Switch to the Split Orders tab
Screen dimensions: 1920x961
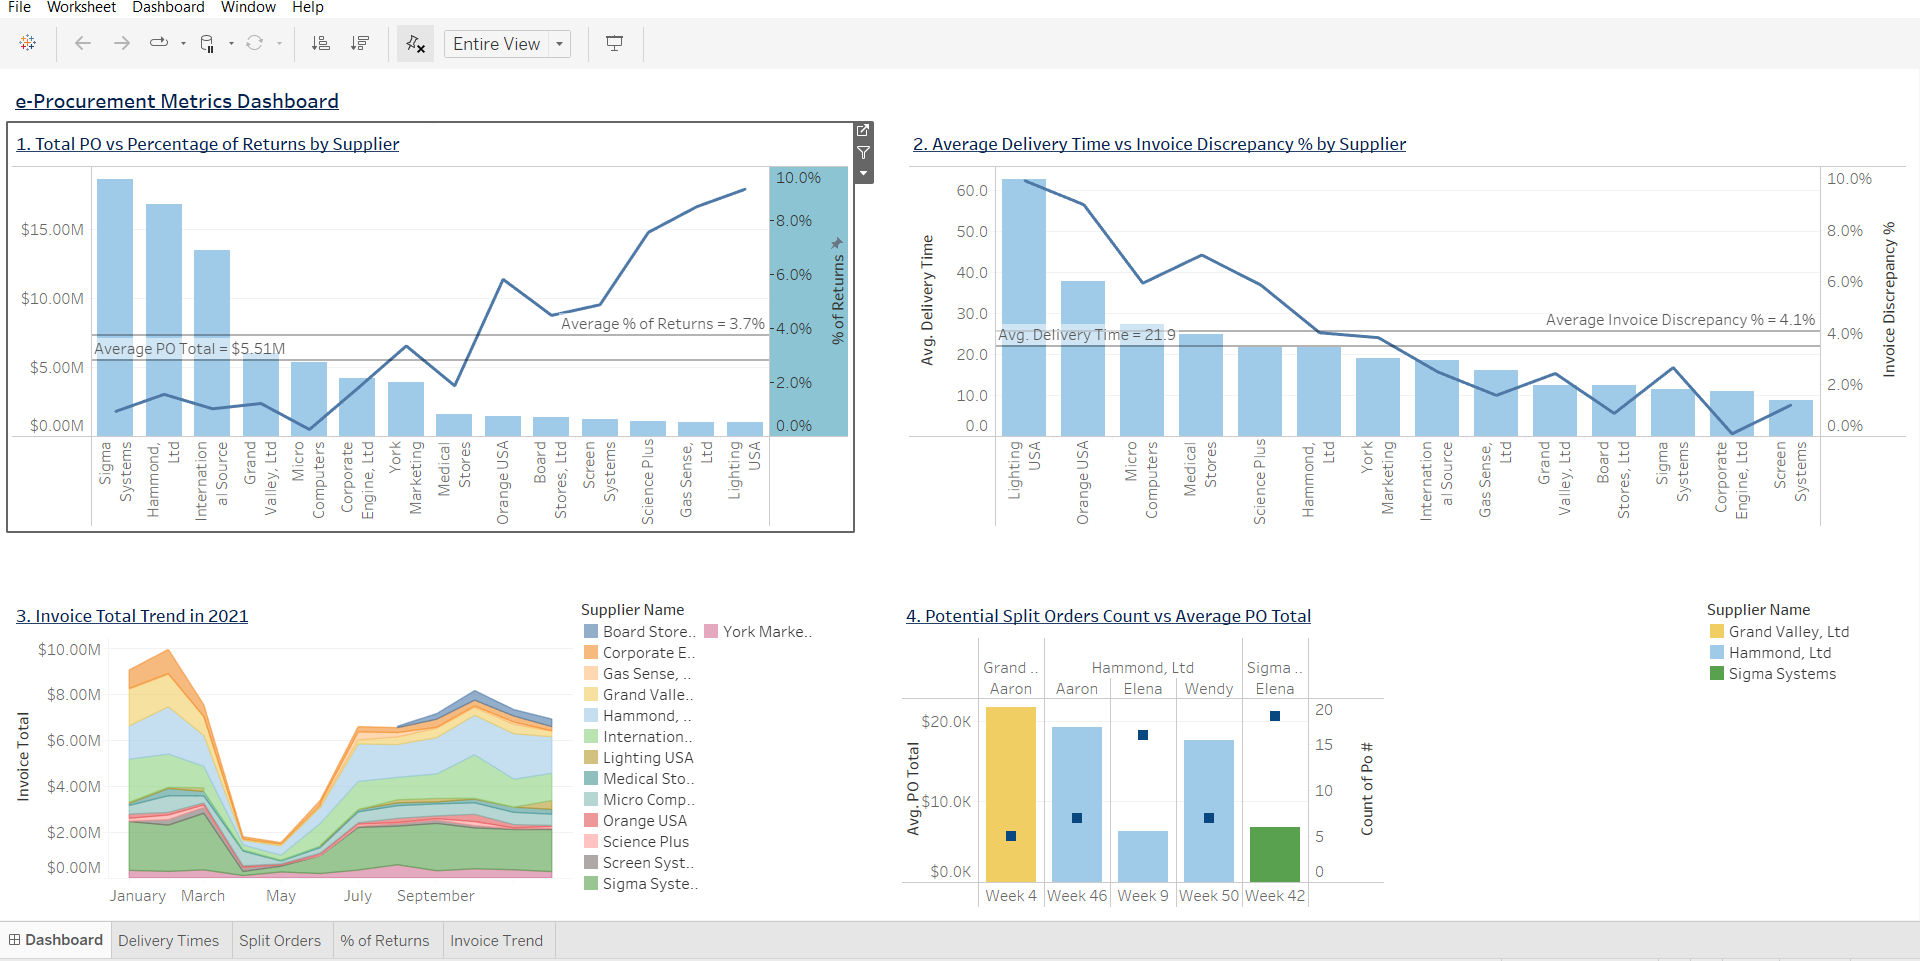[x=280, y=941]
